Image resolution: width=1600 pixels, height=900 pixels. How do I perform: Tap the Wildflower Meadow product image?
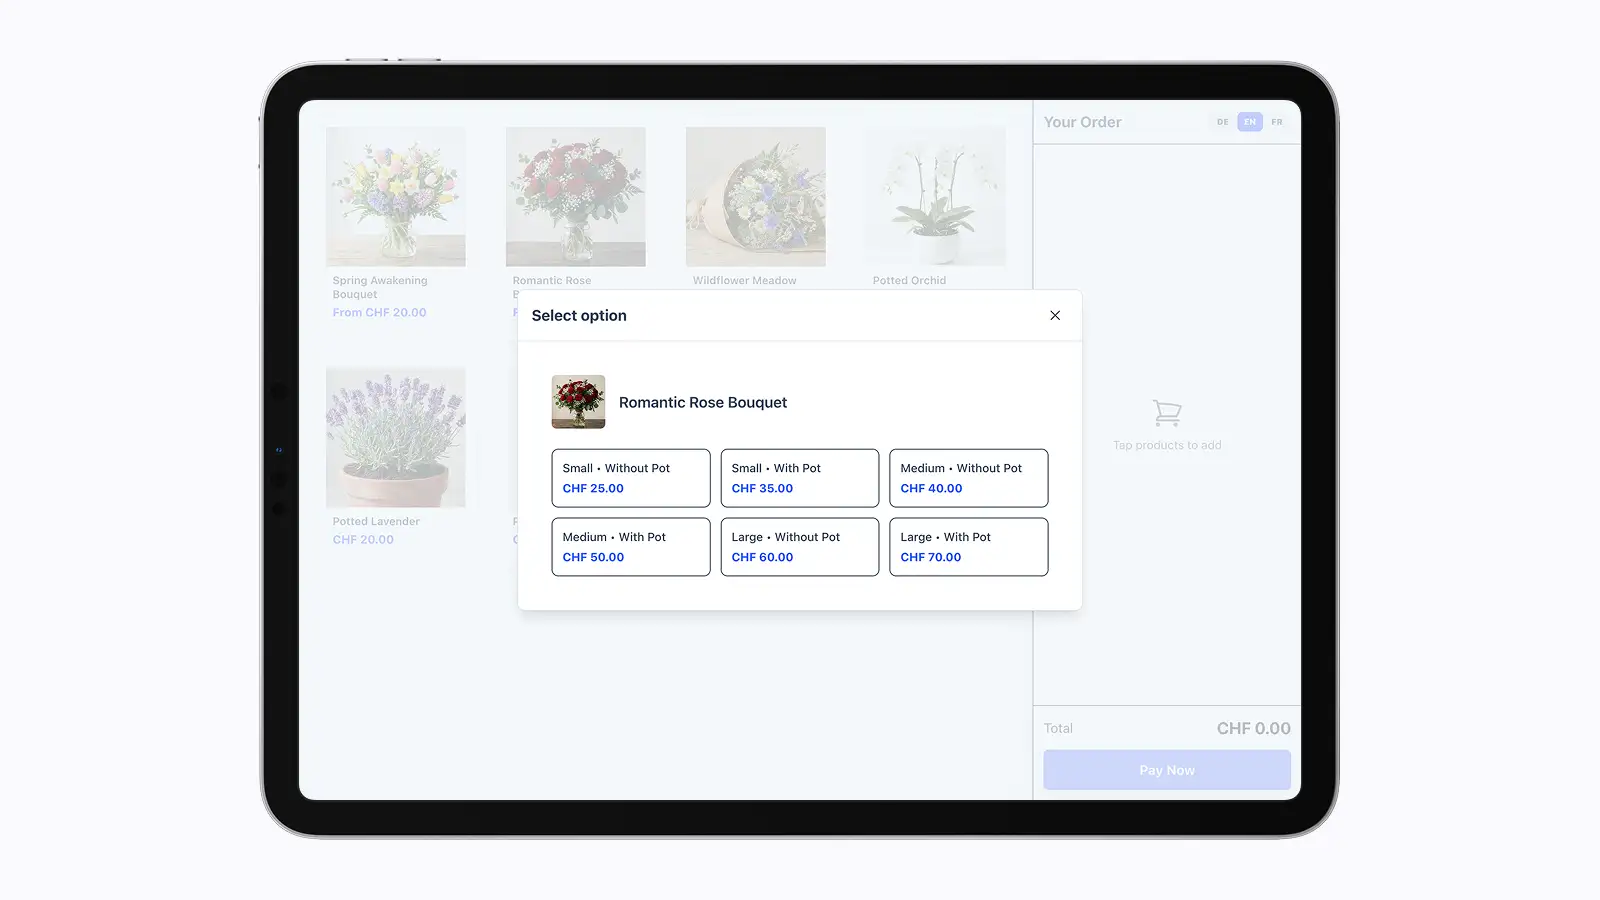756,196
